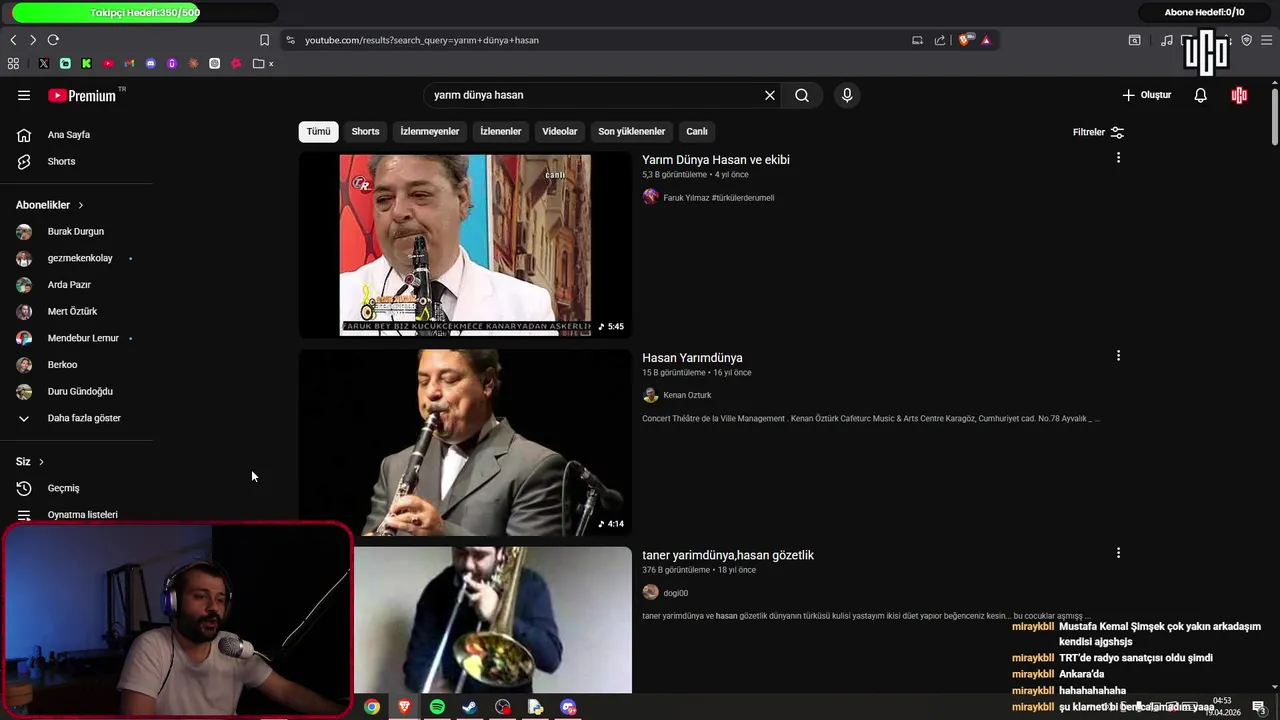This screenshot has height=720, width=1280.
Task: Bookmark this page with bookmark icon
Action: 264,40
